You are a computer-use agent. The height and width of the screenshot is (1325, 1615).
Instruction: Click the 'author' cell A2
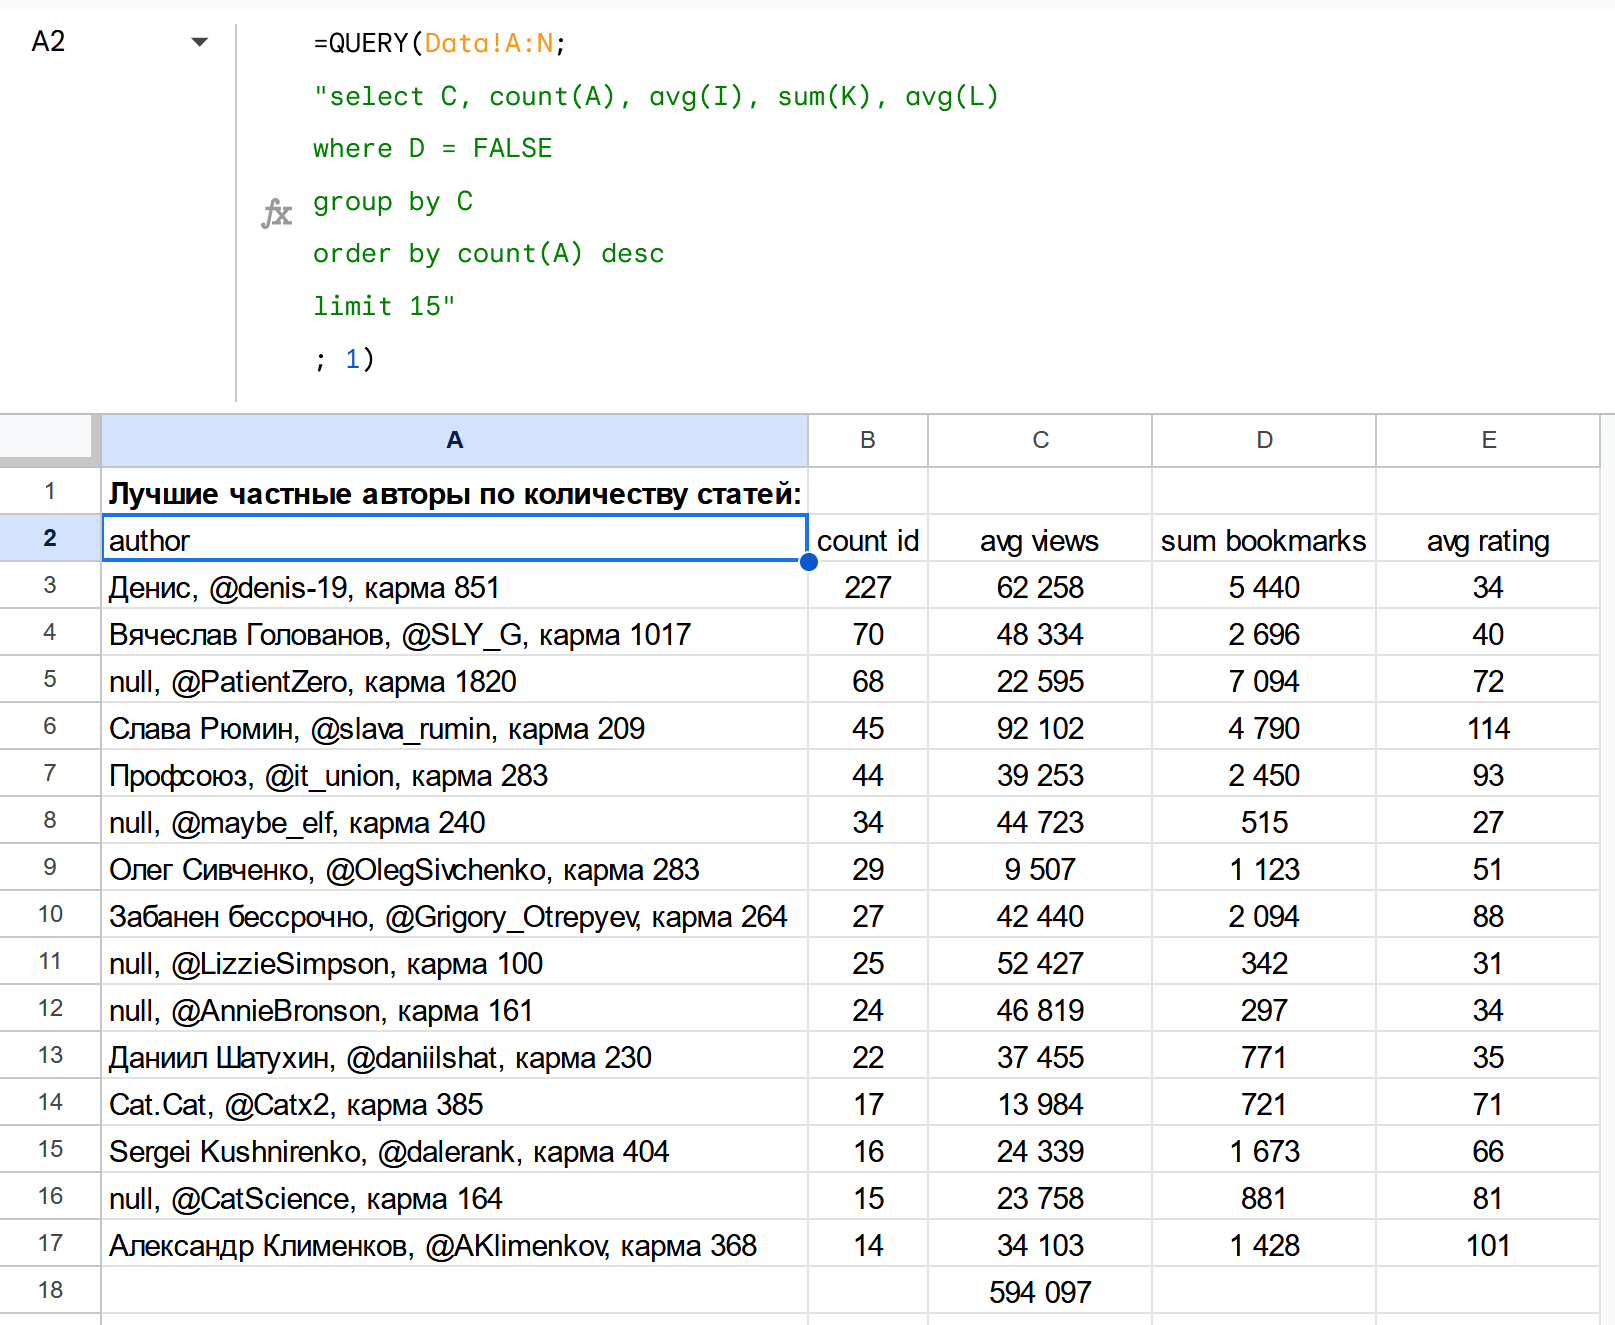(x=454, y=540)
